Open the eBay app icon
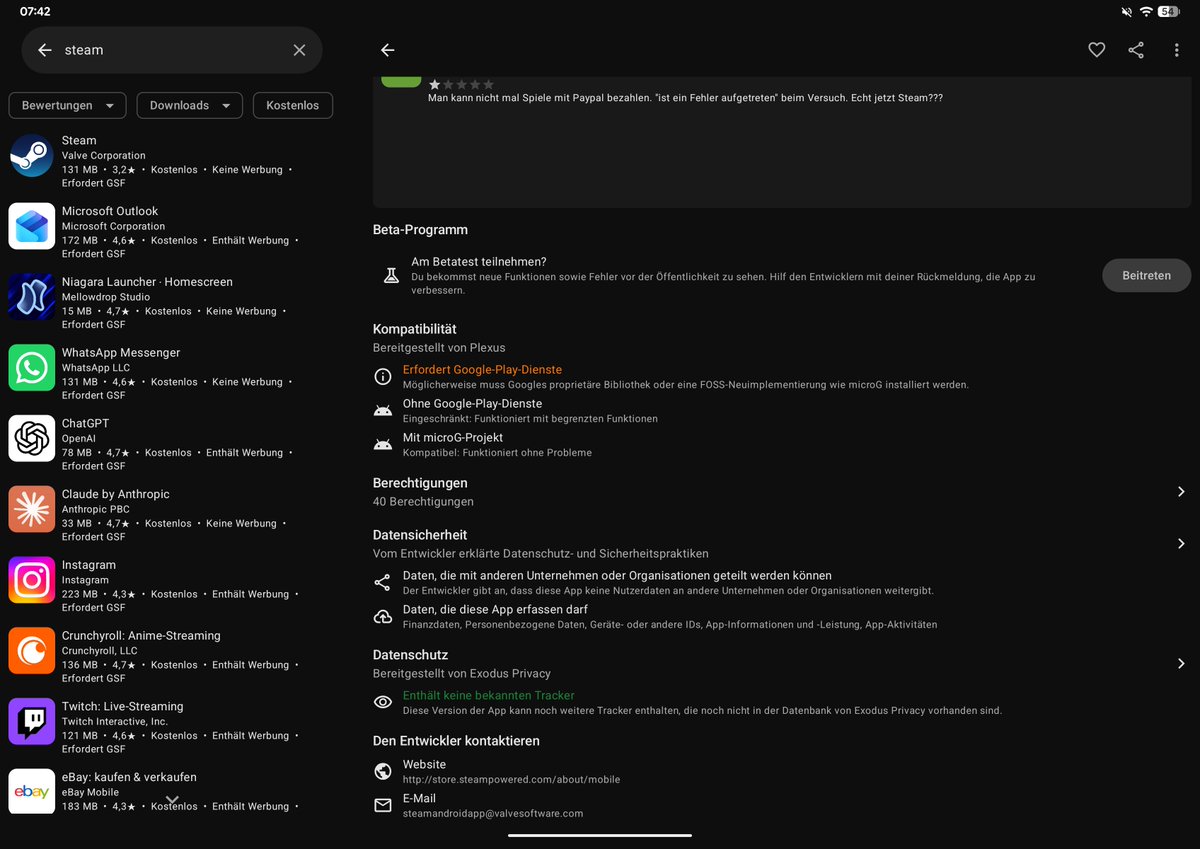The width and height of the screenshot is (1200, 849). [x=32, y=791]
